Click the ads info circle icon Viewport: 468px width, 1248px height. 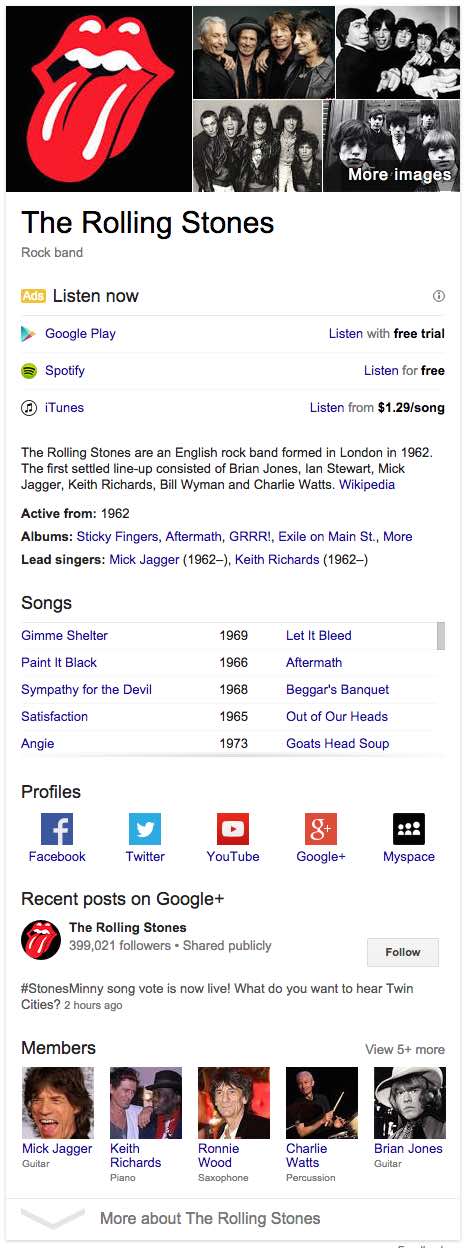coord(438,296)
